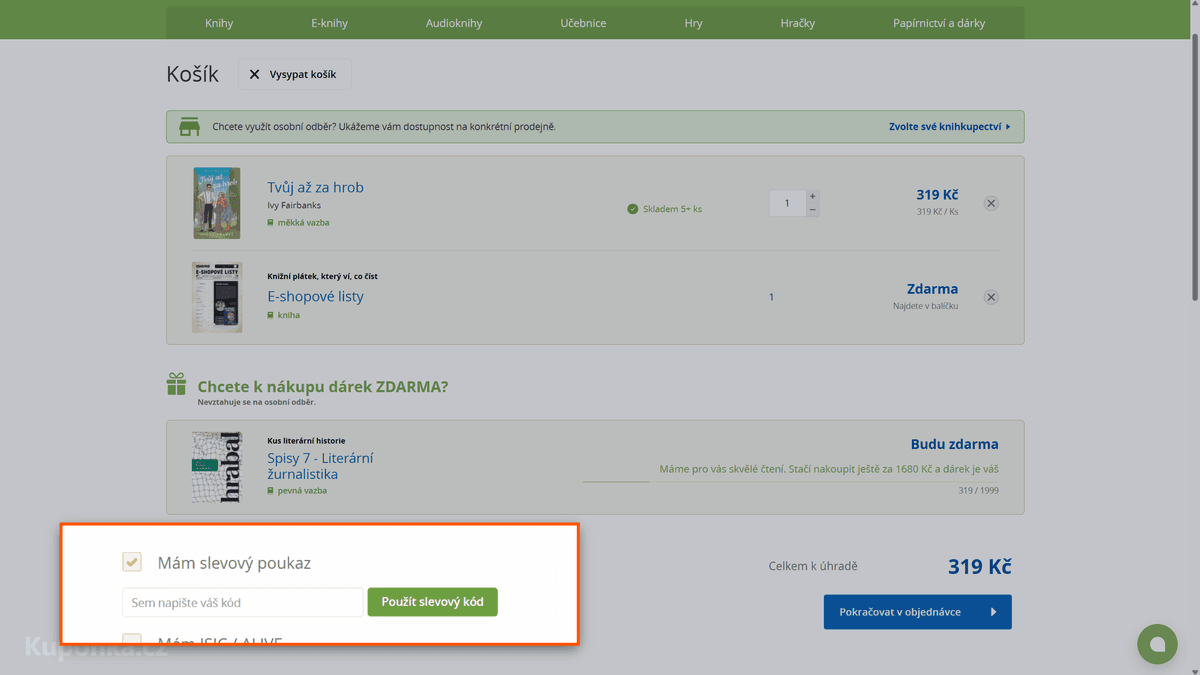Open the Audioknihy menu category
The image size is (1200, 675).
(454, 23)
